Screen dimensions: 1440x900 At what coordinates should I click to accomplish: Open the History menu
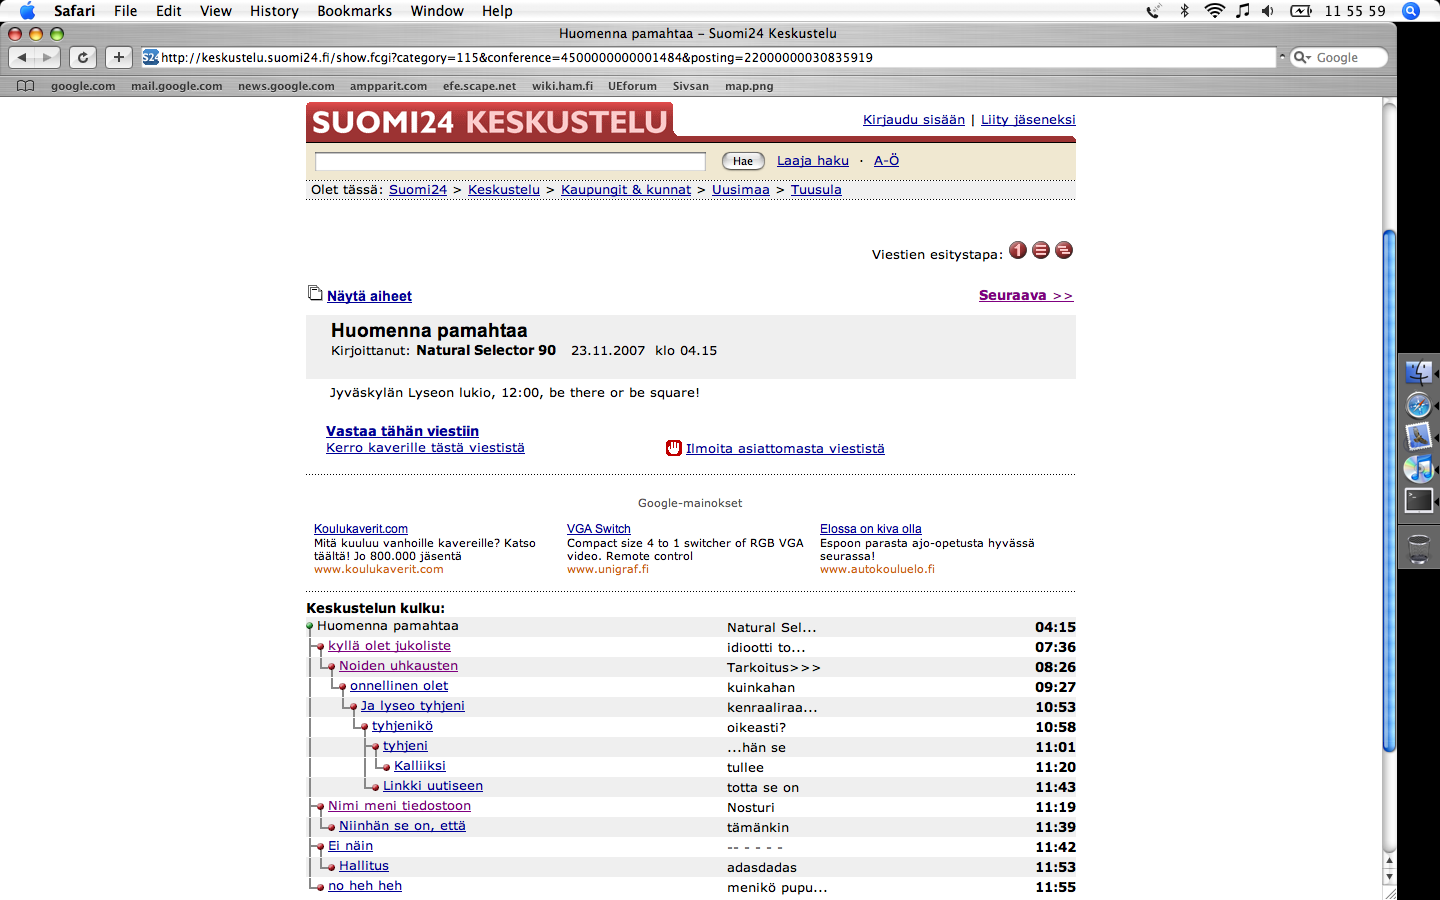274,11
